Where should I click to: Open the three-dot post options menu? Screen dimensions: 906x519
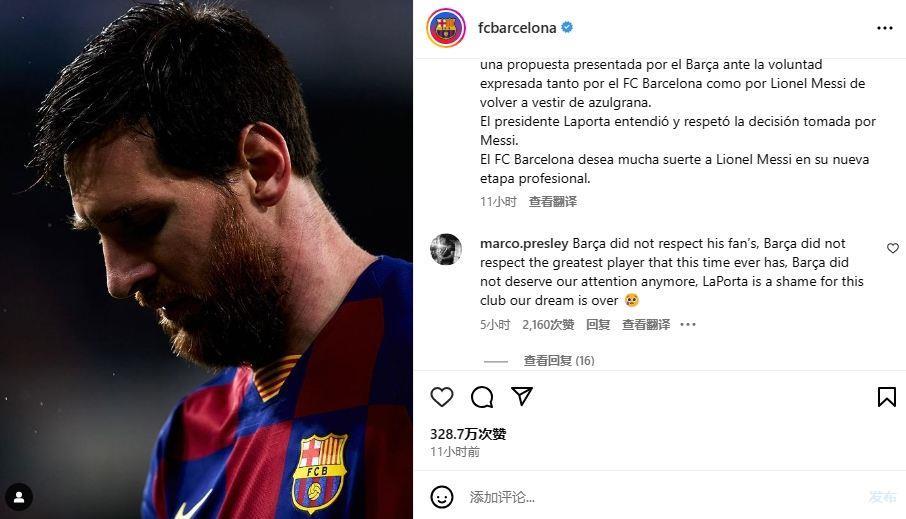[885, 28]
